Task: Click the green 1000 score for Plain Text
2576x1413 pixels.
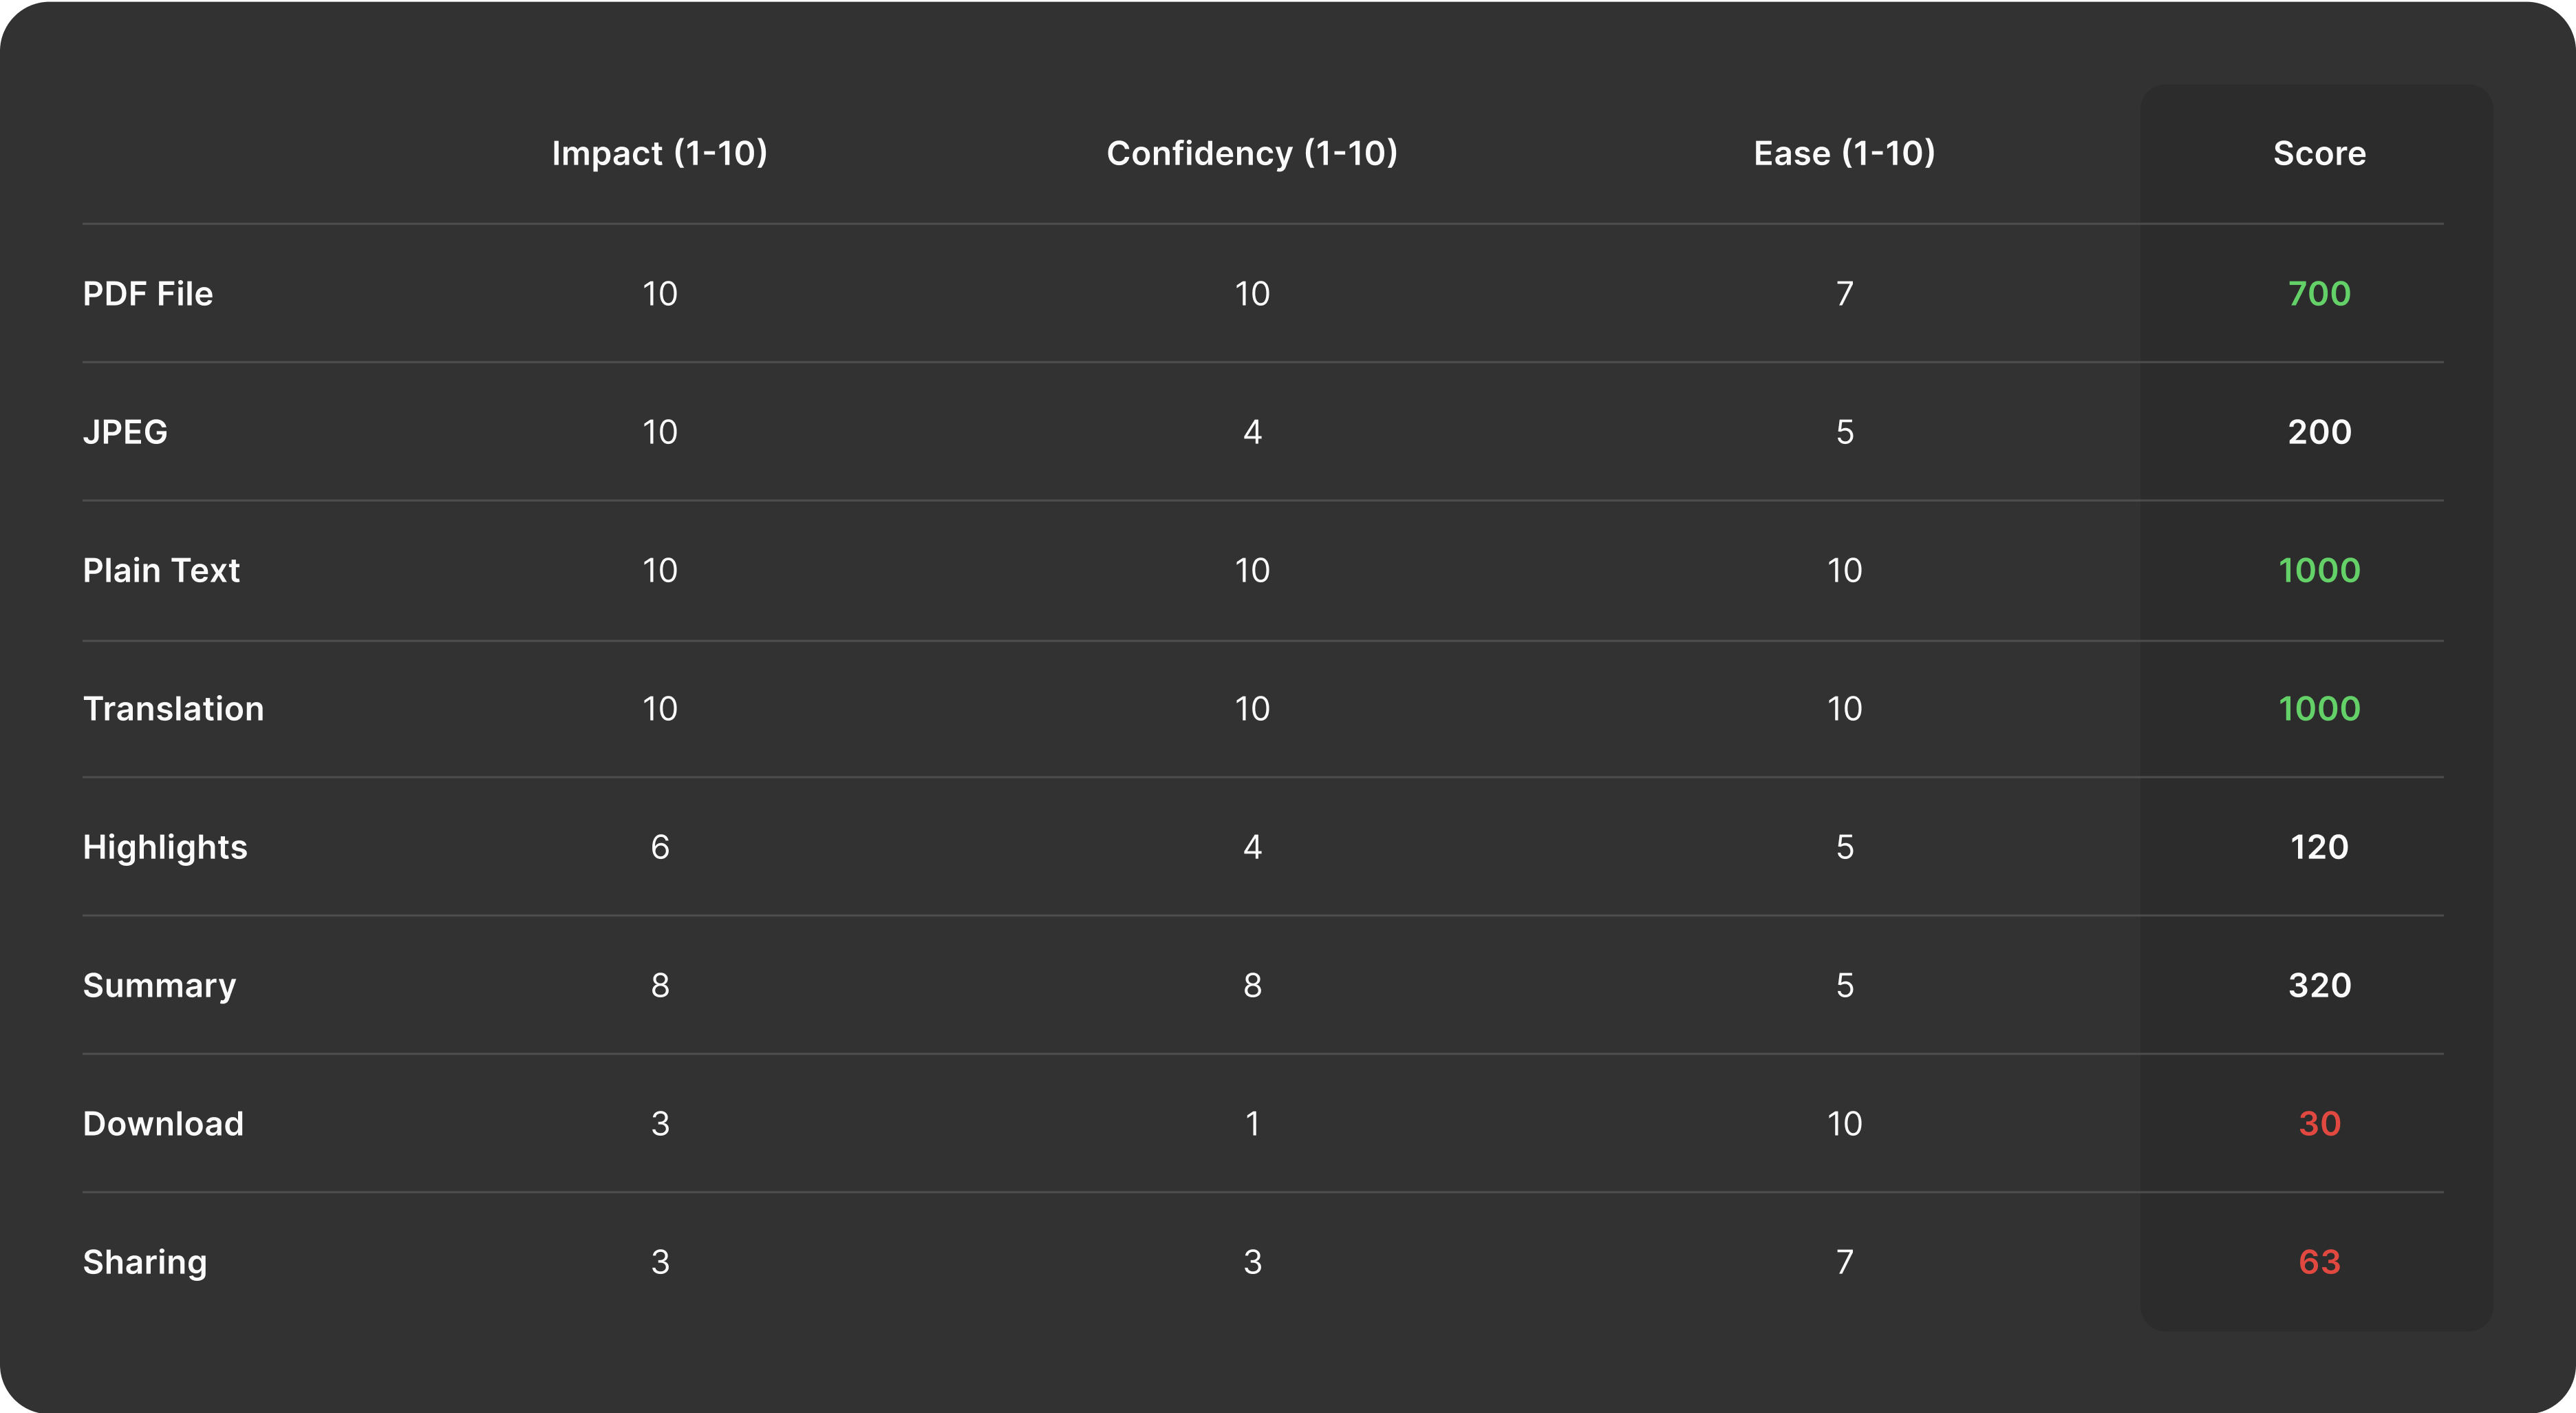Action: coord(2319,570)
